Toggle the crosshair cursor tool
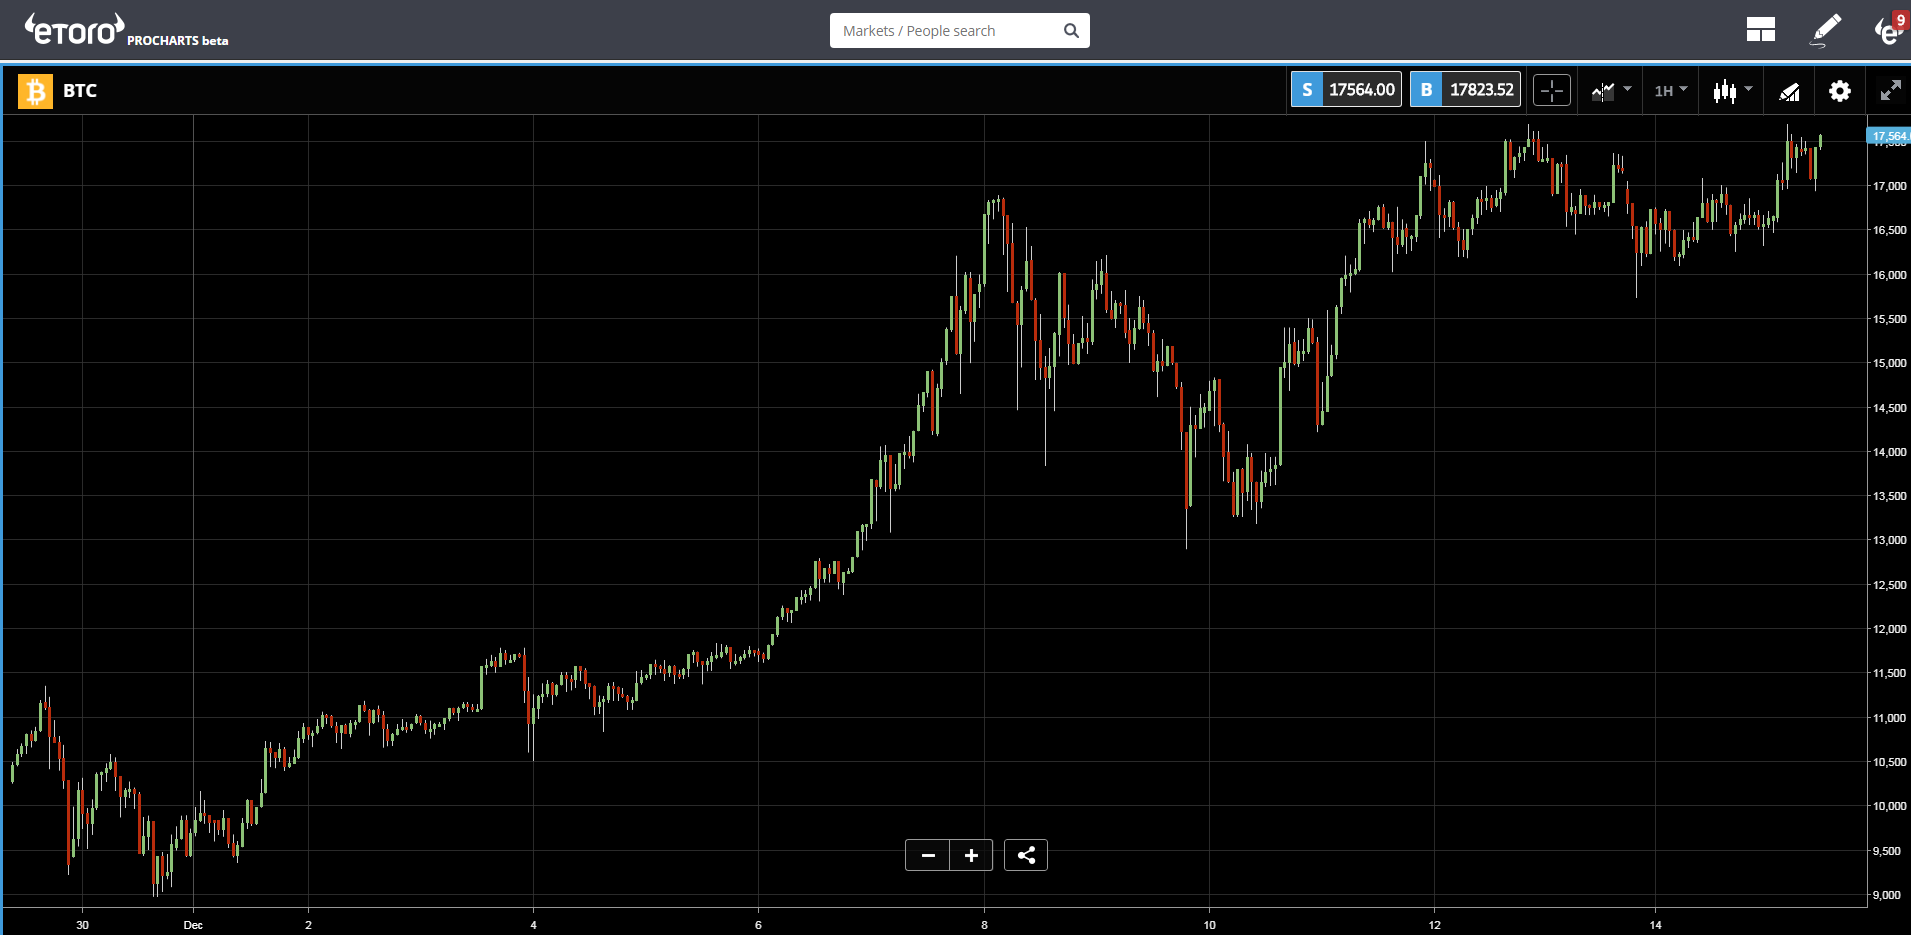1911x935 pixels. (x=1552, y=91)
